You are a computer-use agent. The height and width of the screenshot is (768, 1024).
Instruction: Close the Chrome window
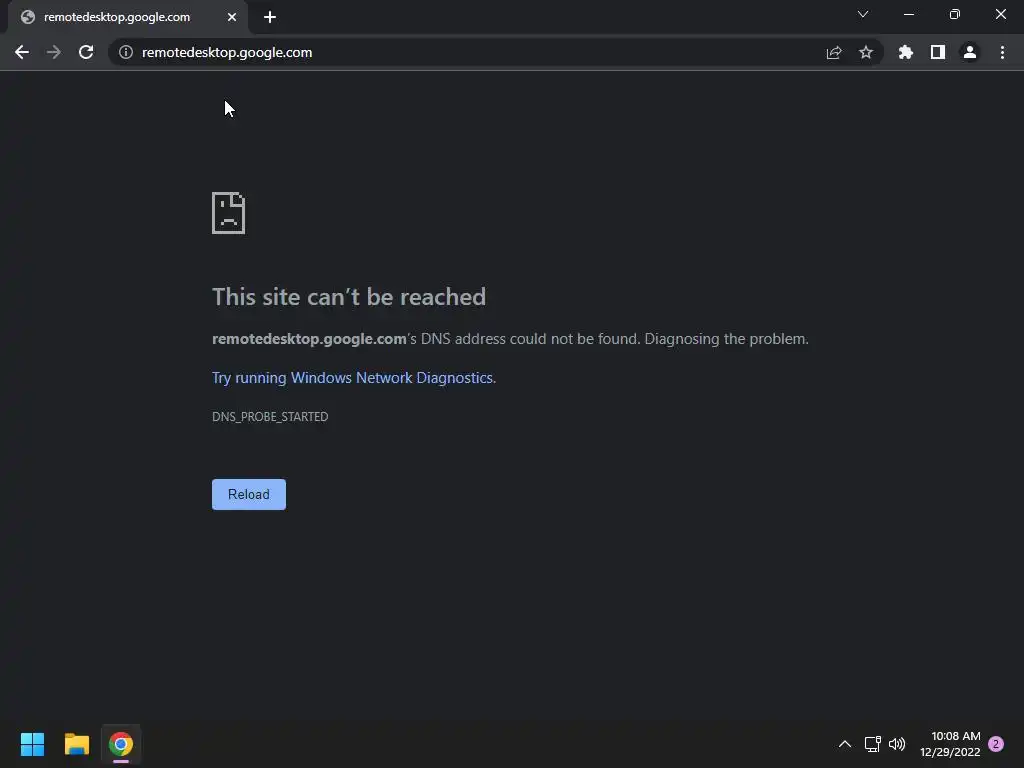[1000, 14]
